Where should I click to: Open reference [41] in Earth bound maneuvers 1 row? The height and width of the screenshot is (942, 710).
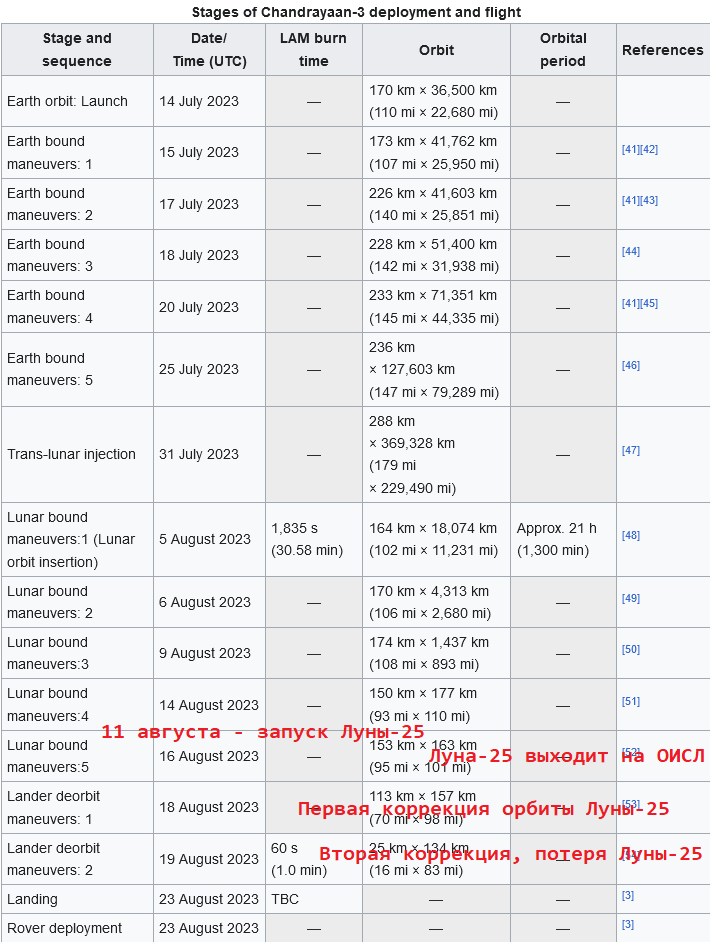tap(631, 150)
